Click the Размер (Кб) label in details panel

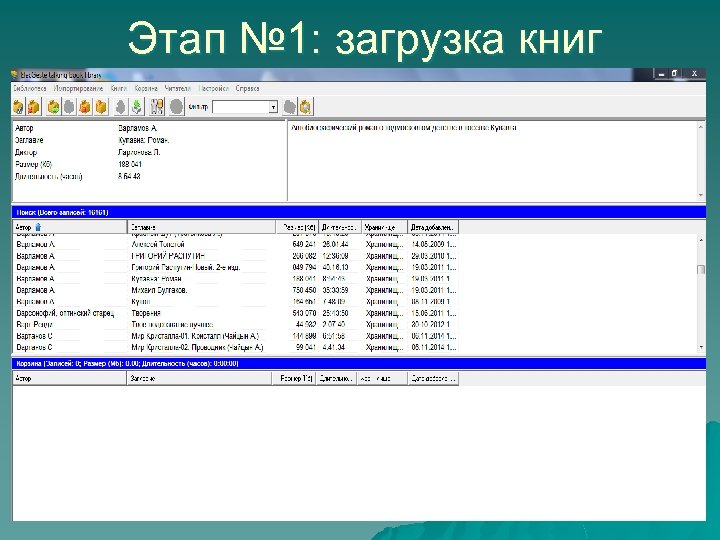(34, 164)
